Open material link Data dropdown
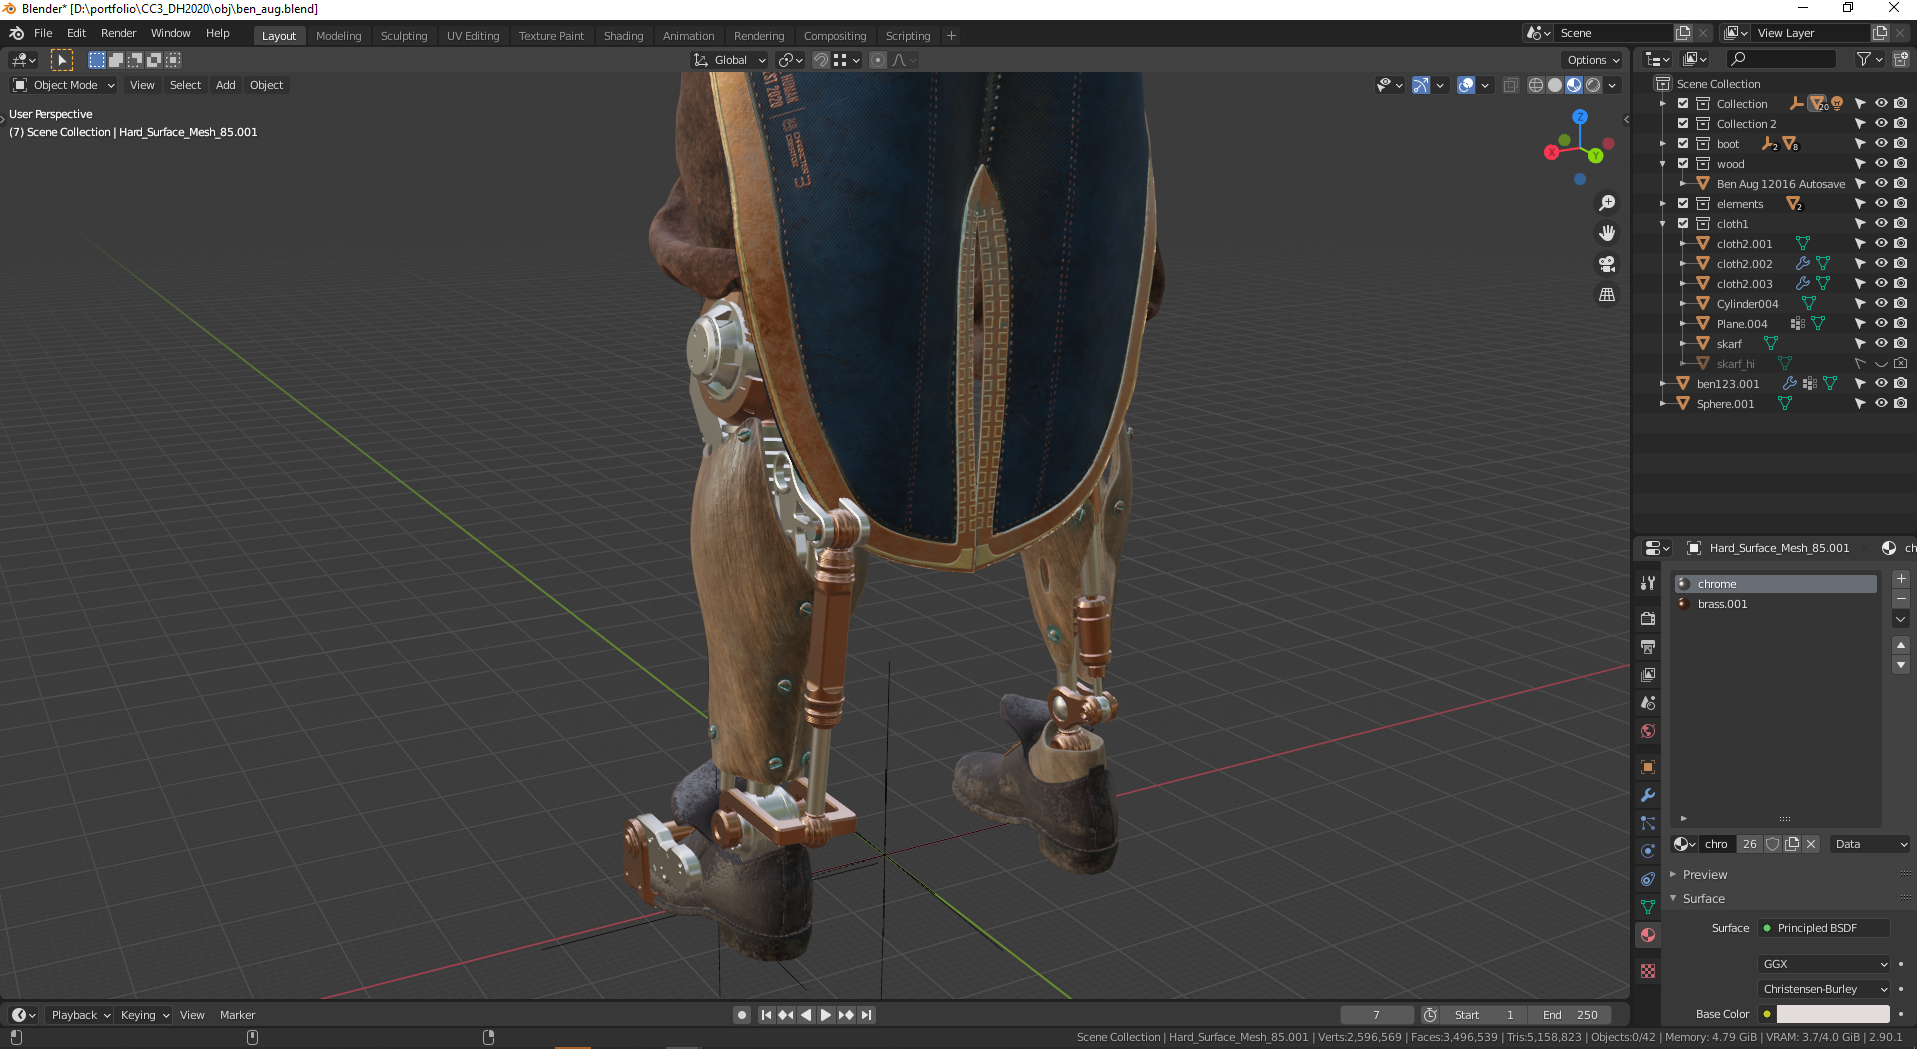This screenshot has width=1917, height=1049. pyautogui.click(x=1870, y=844)
